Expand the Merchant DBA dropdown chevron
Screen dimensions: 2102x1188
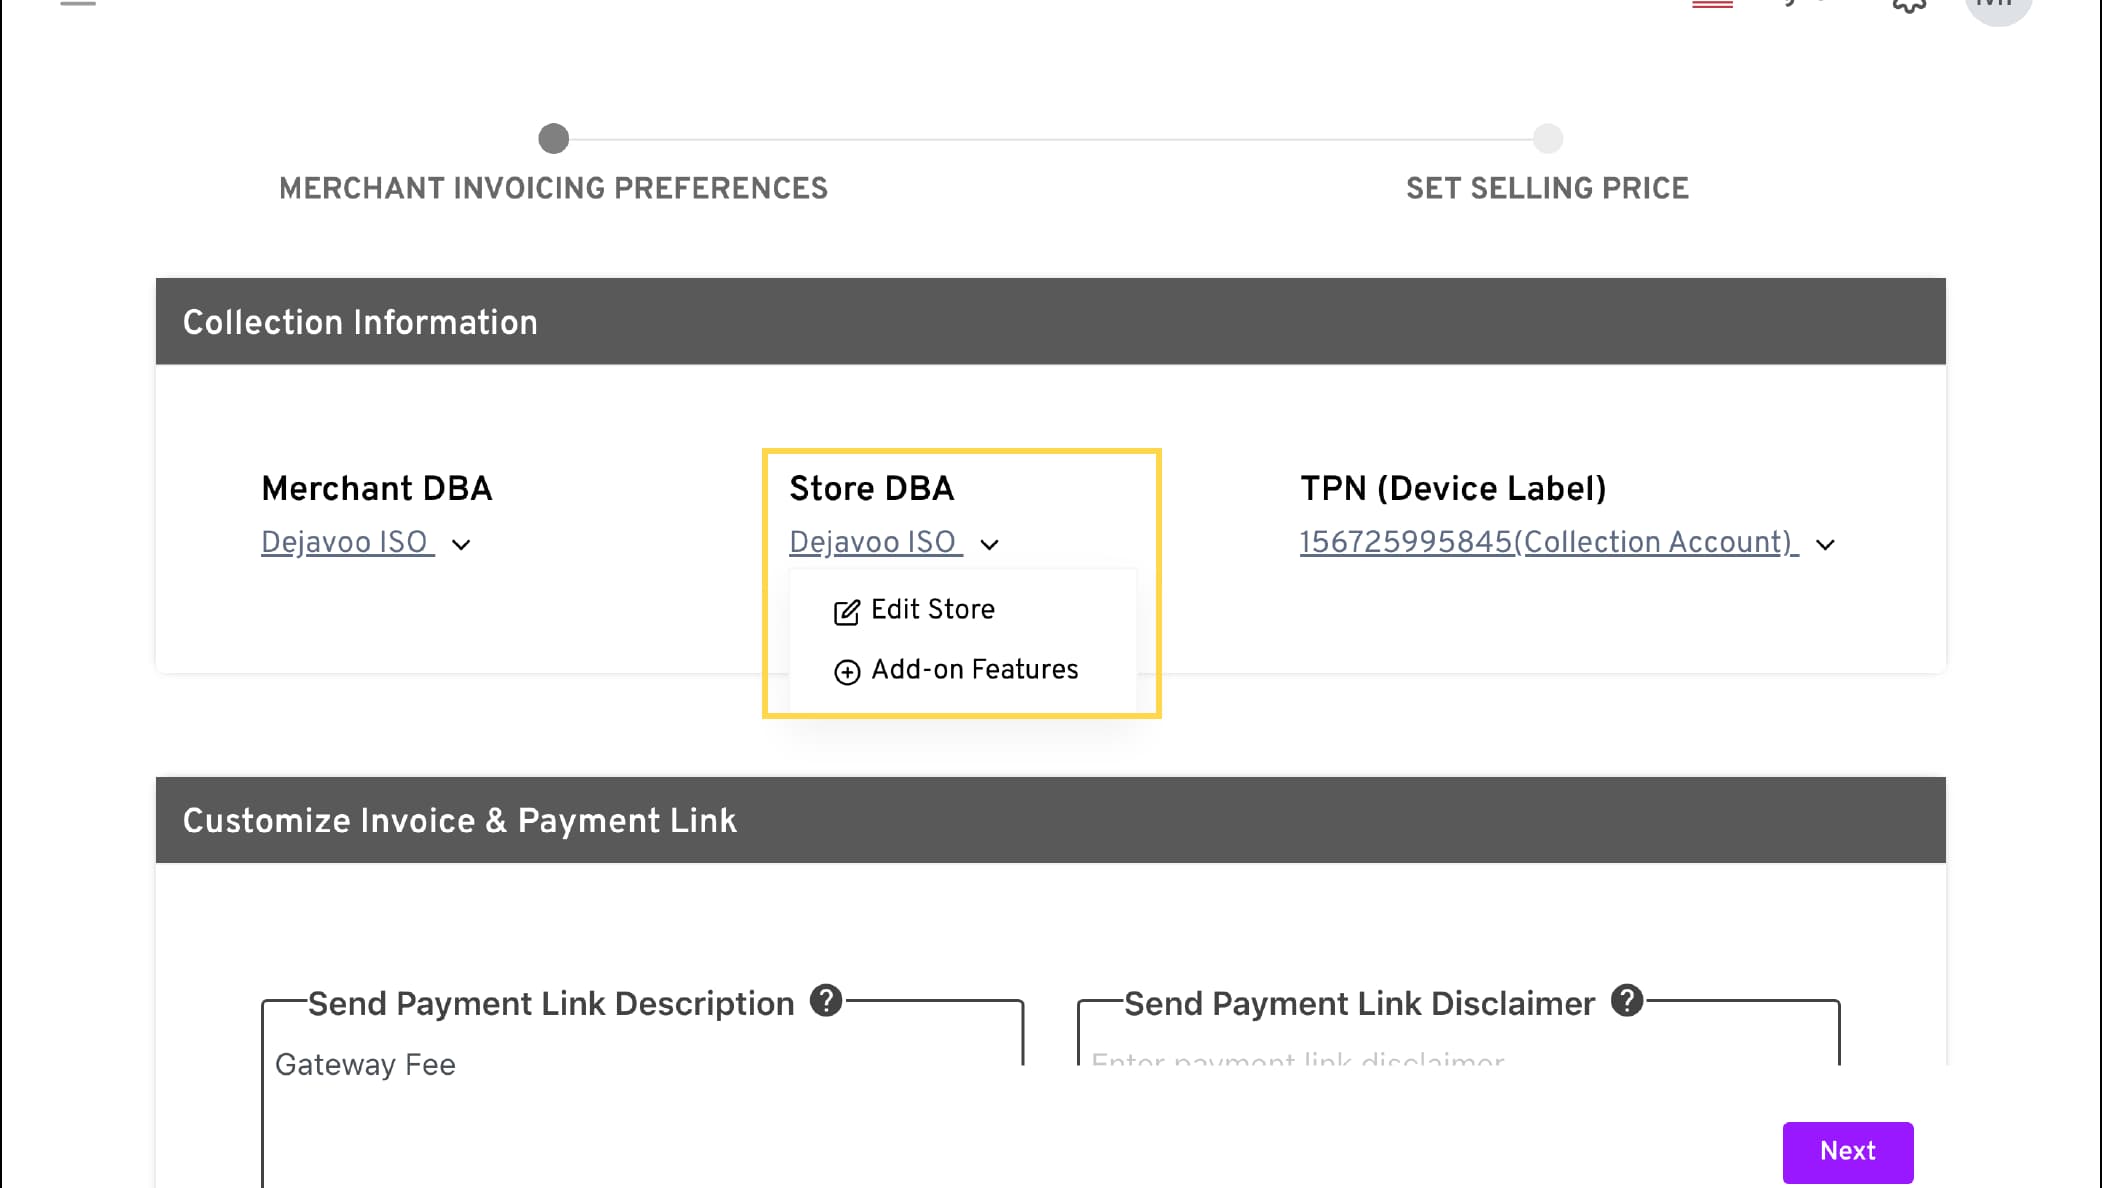point(461,545)
